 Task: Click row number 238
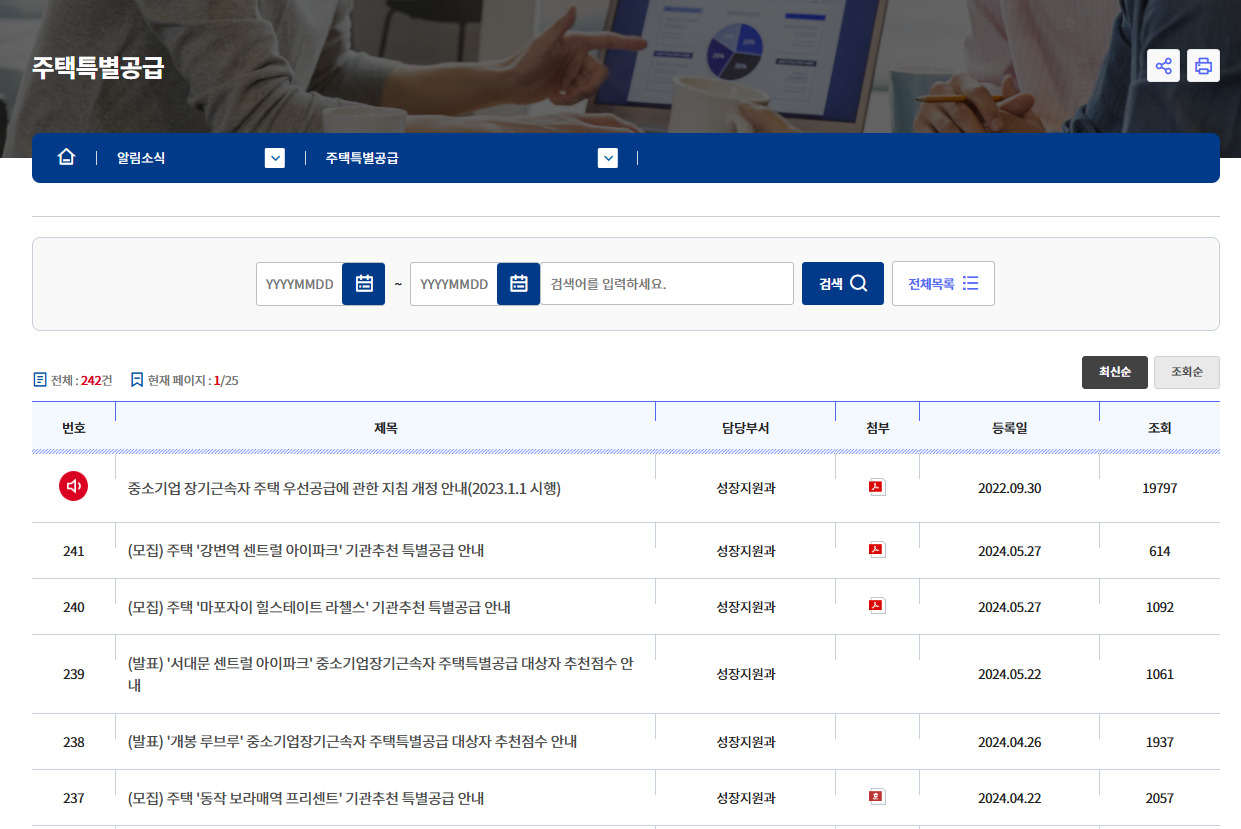click(73, 742)
